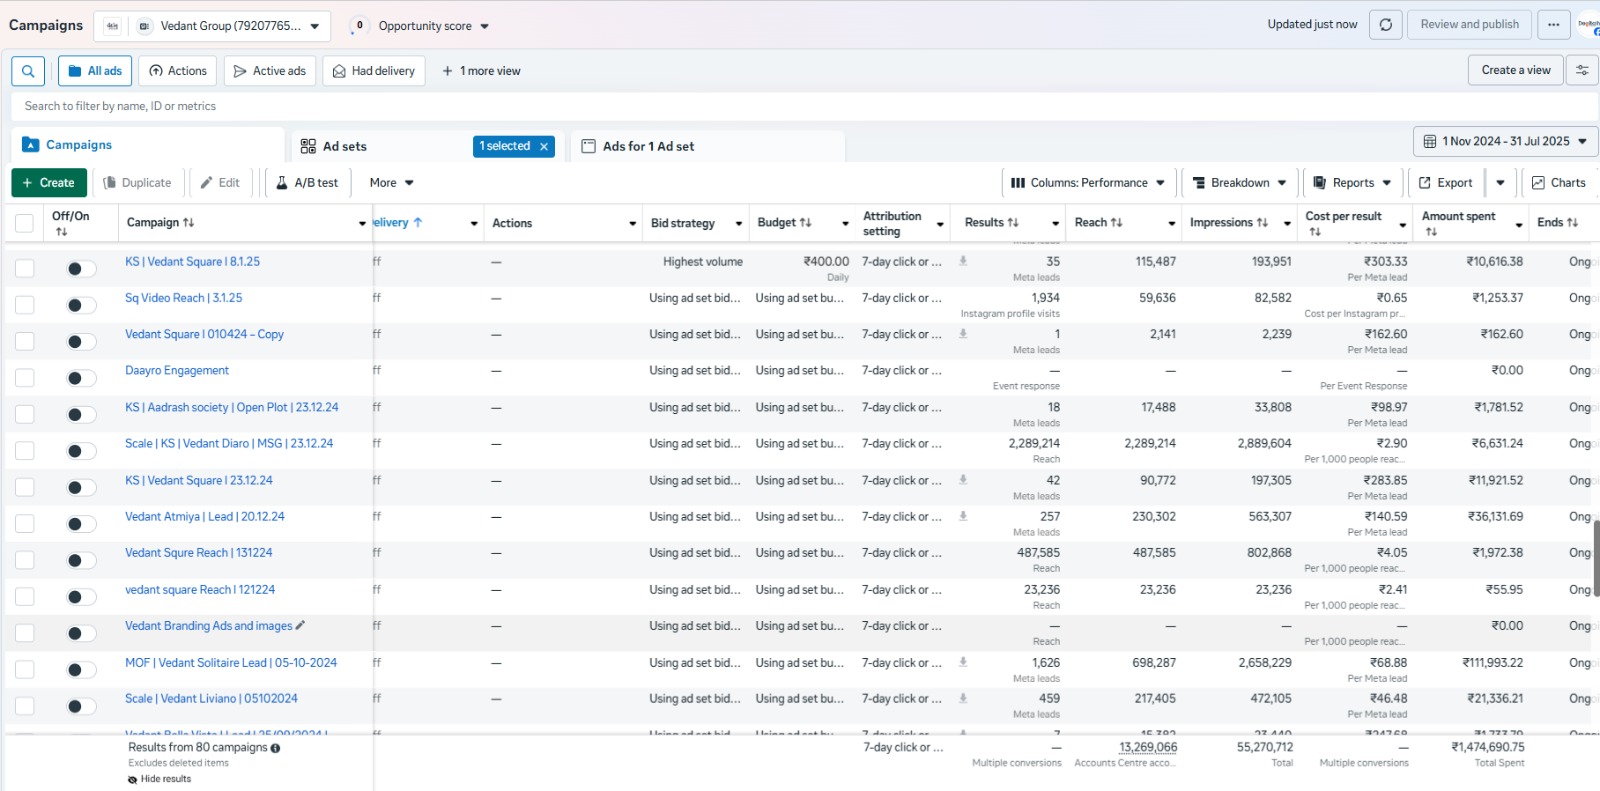Toggle the Sq Video Reach 3.1.25 campaign switch

click(81, 305)
